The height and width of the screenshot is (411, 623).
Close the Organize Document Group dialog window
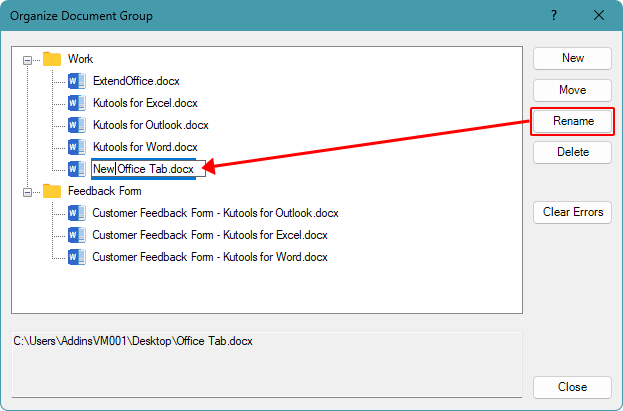(599, 16)
